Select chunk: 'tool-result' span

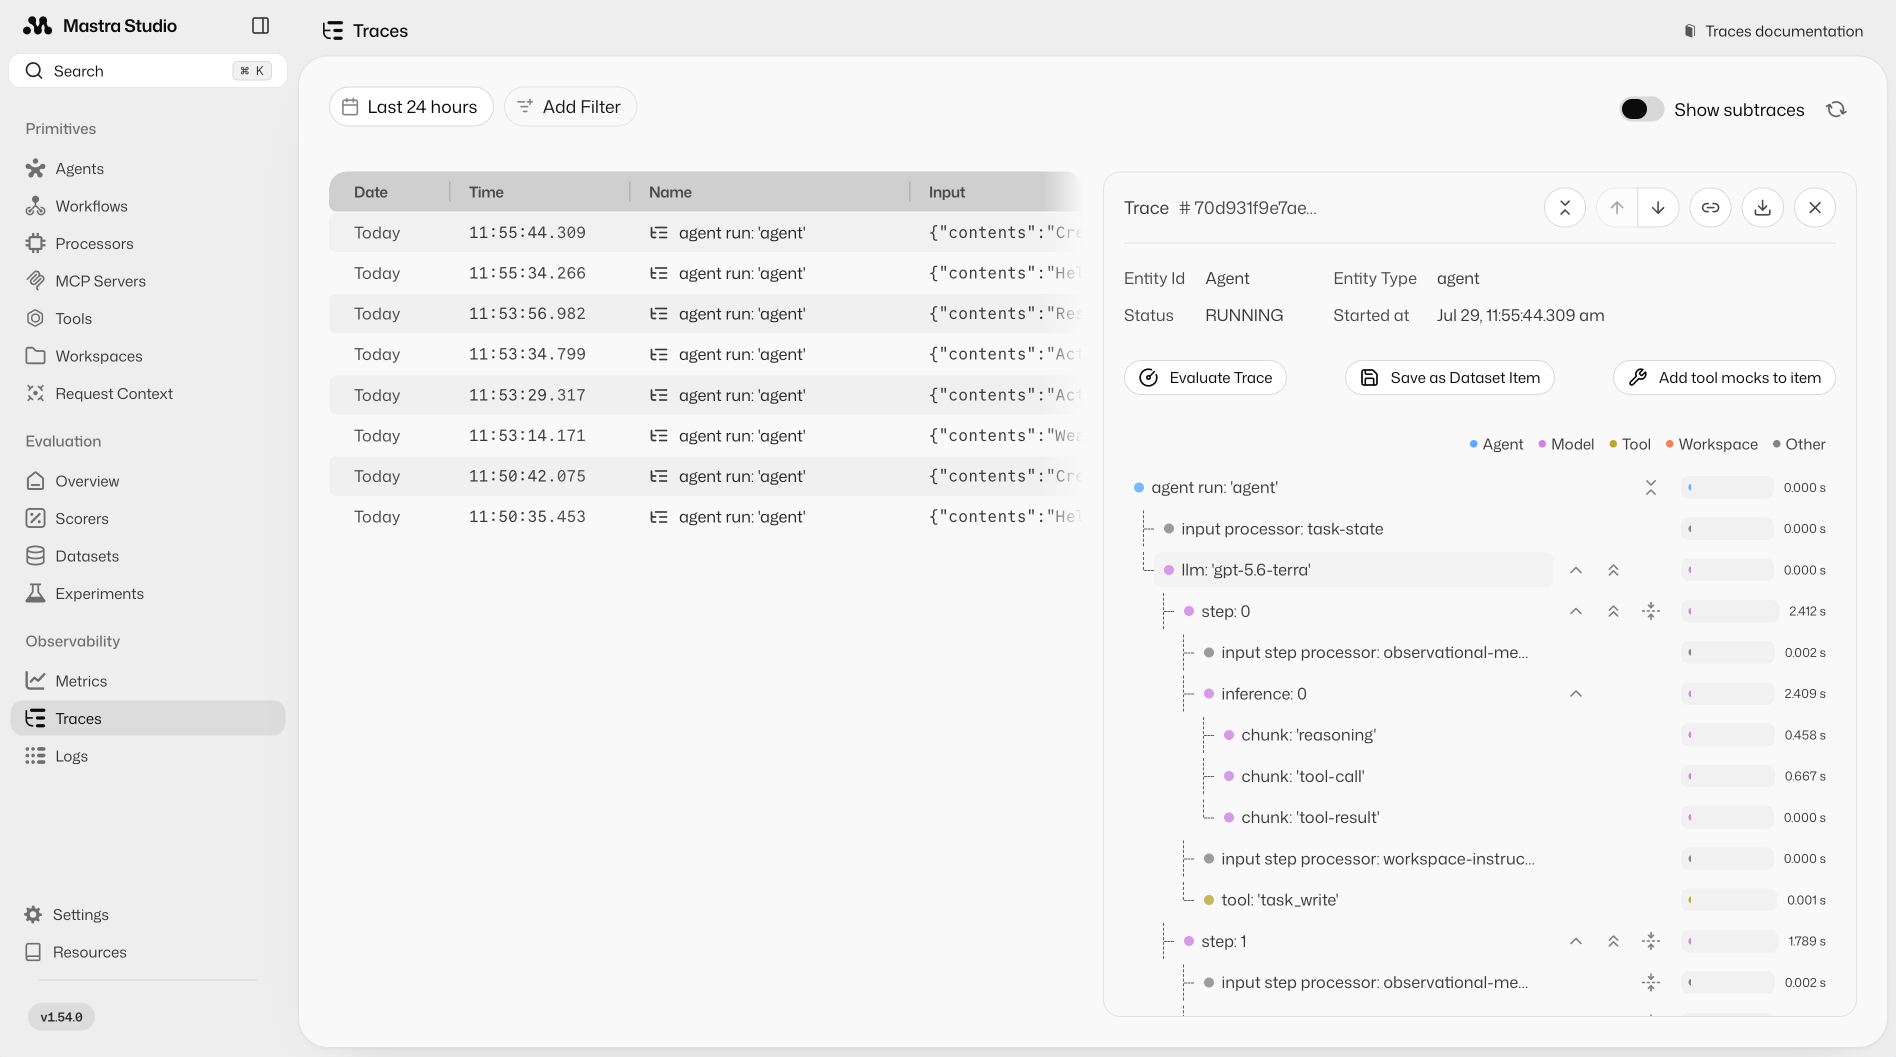(x=1310, y=818)
